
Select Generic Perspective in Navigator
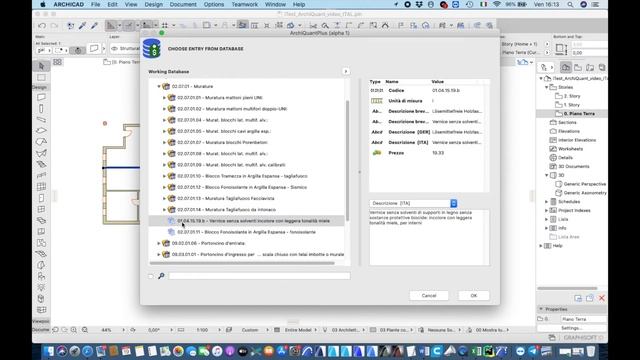(x=584, y=184)
